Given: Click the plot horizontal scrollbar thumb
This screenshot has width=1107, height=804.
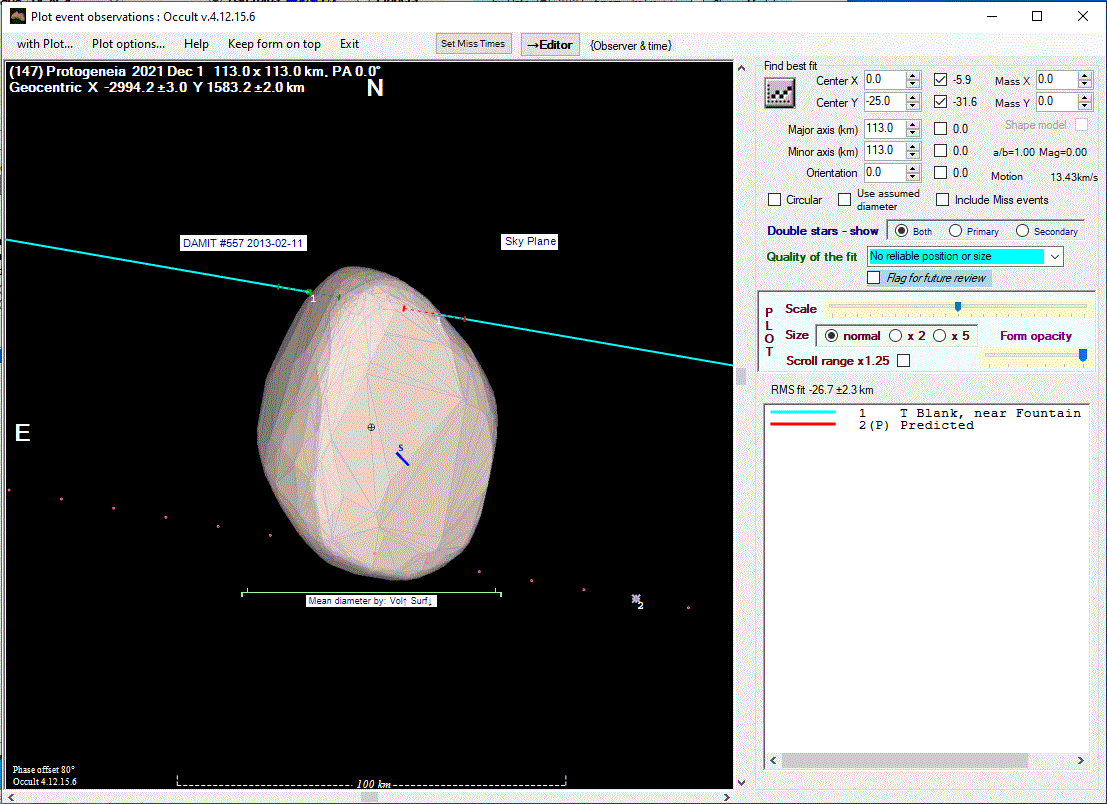Looking at the screenshot, I should [x=369, y=796].
